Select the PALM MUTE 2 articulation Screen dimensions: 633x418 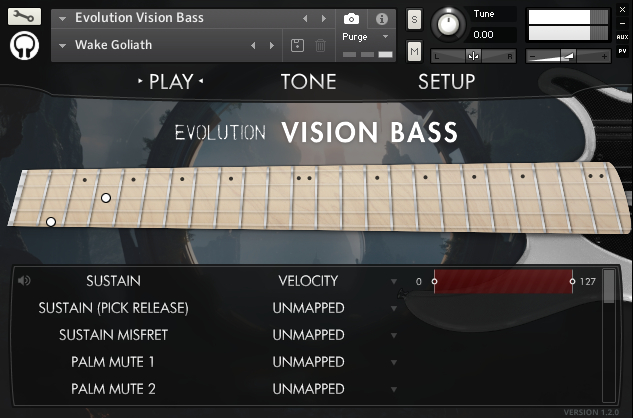tap(113, 389)
